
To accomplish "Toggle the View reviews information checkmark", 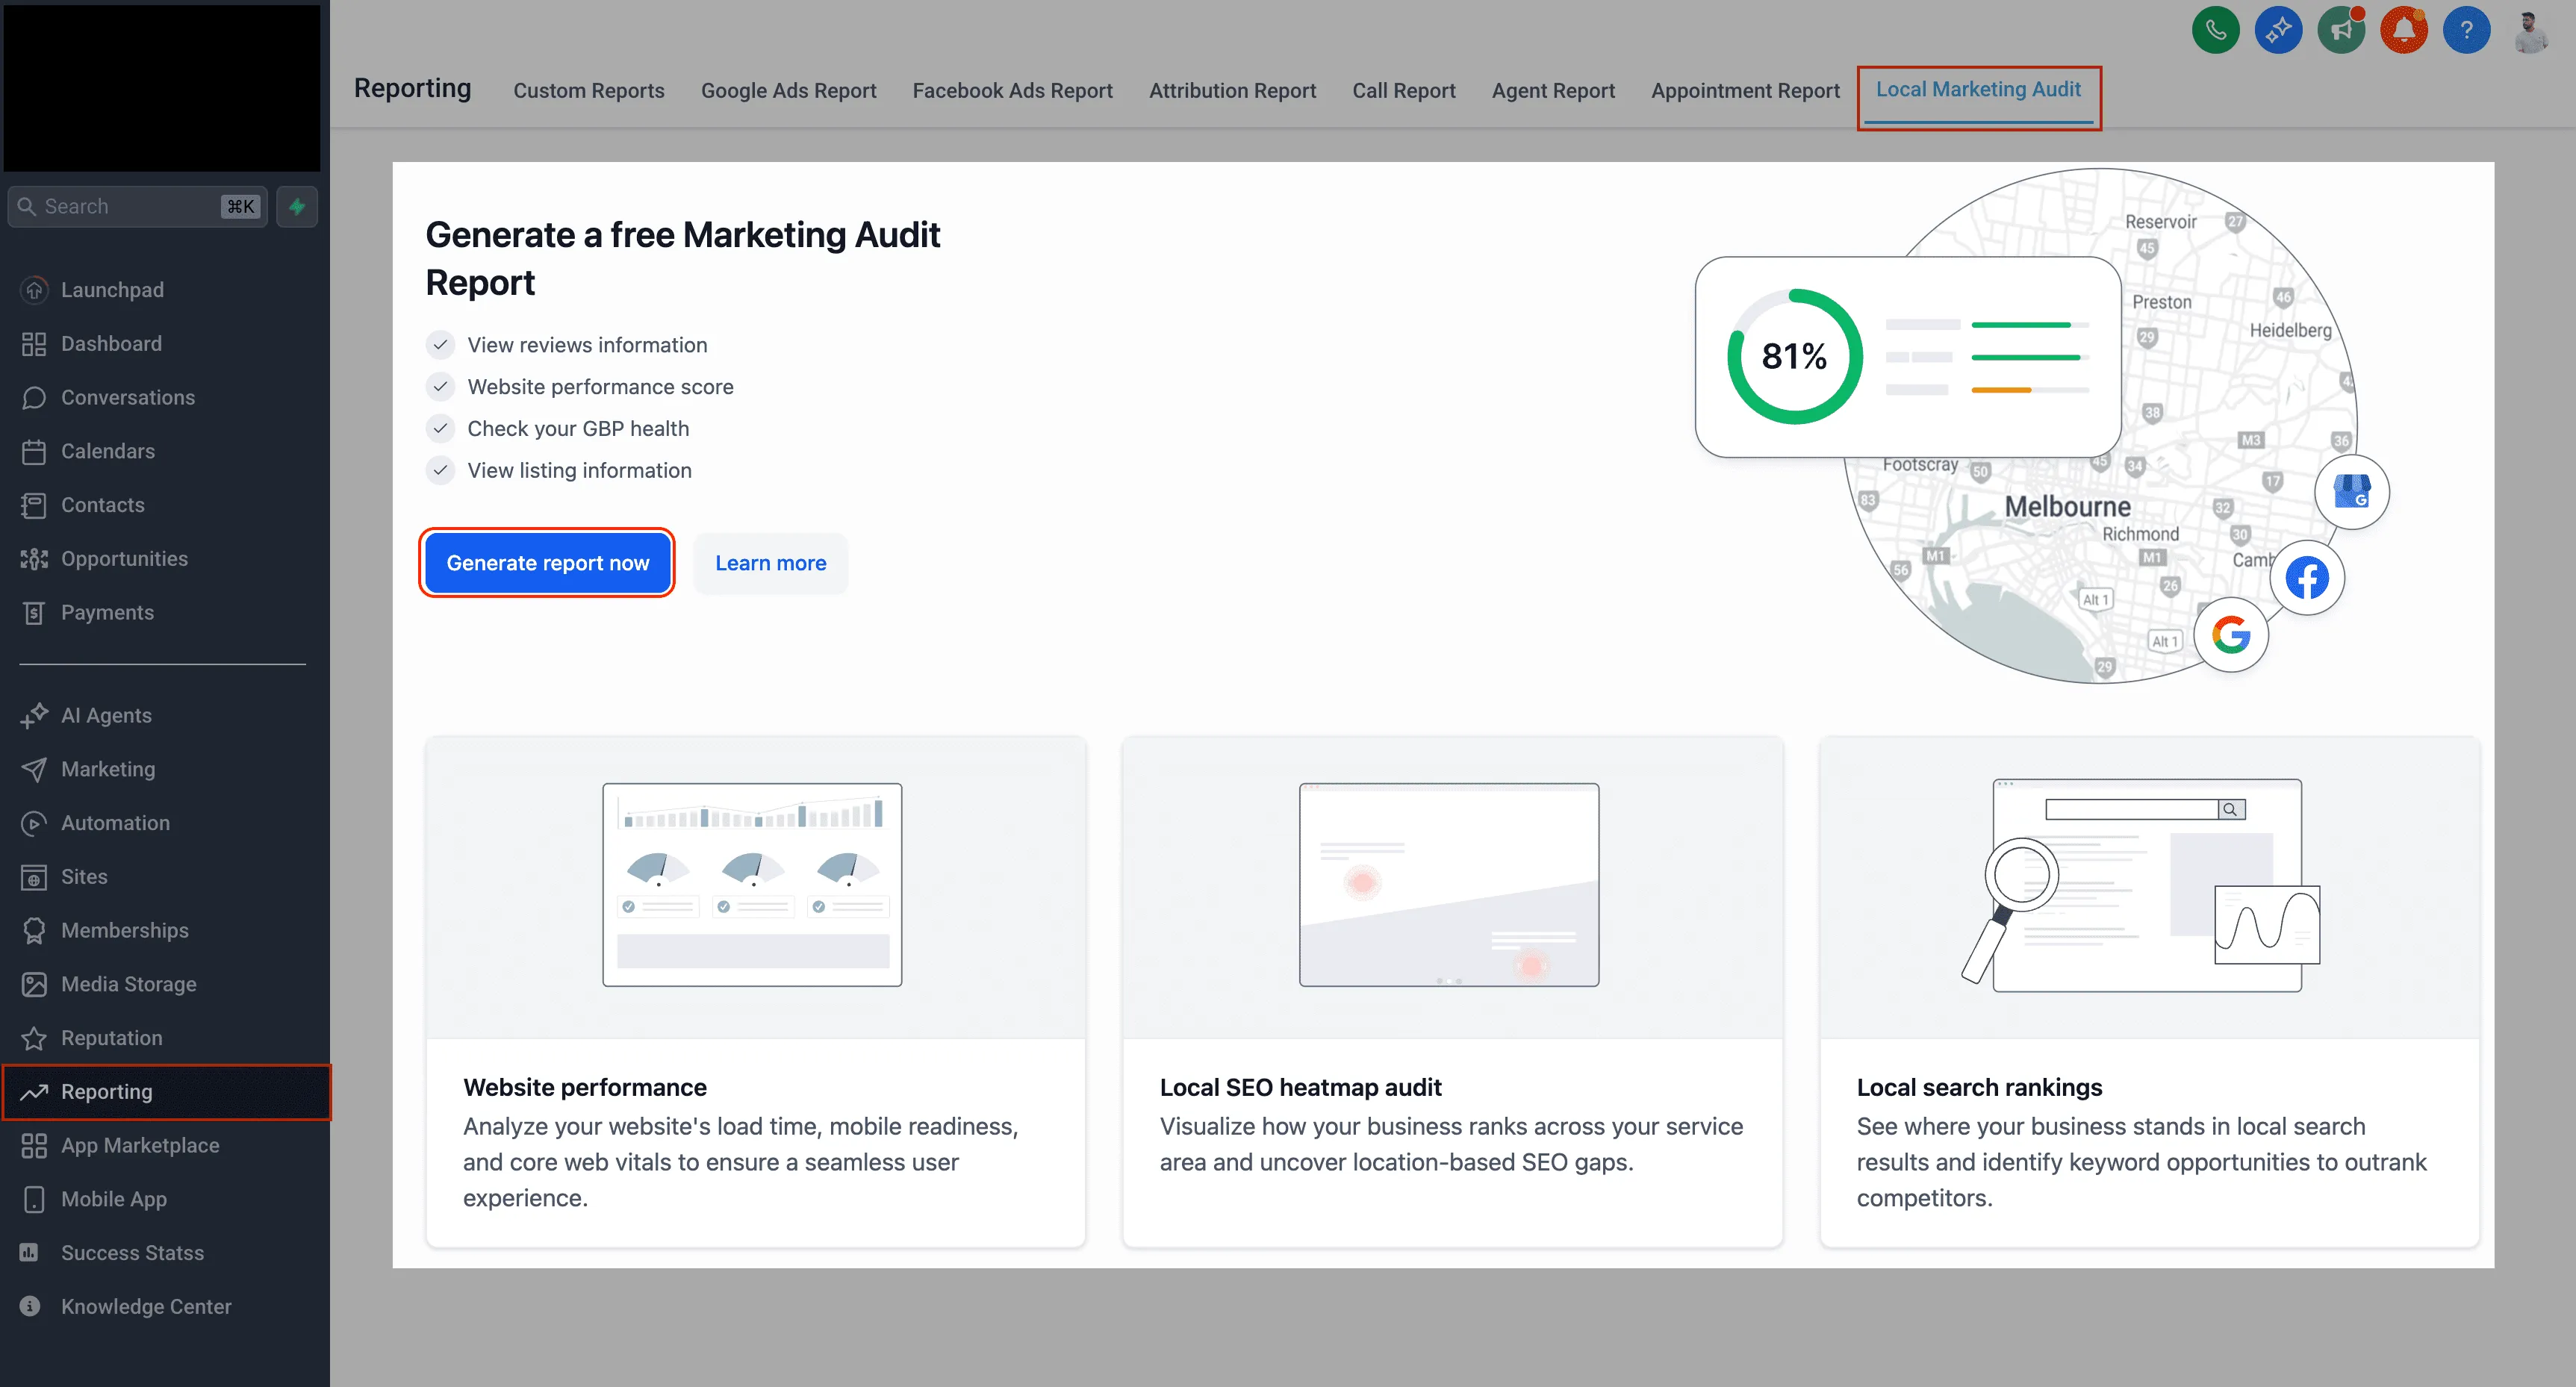I will [x=440, y=344].
